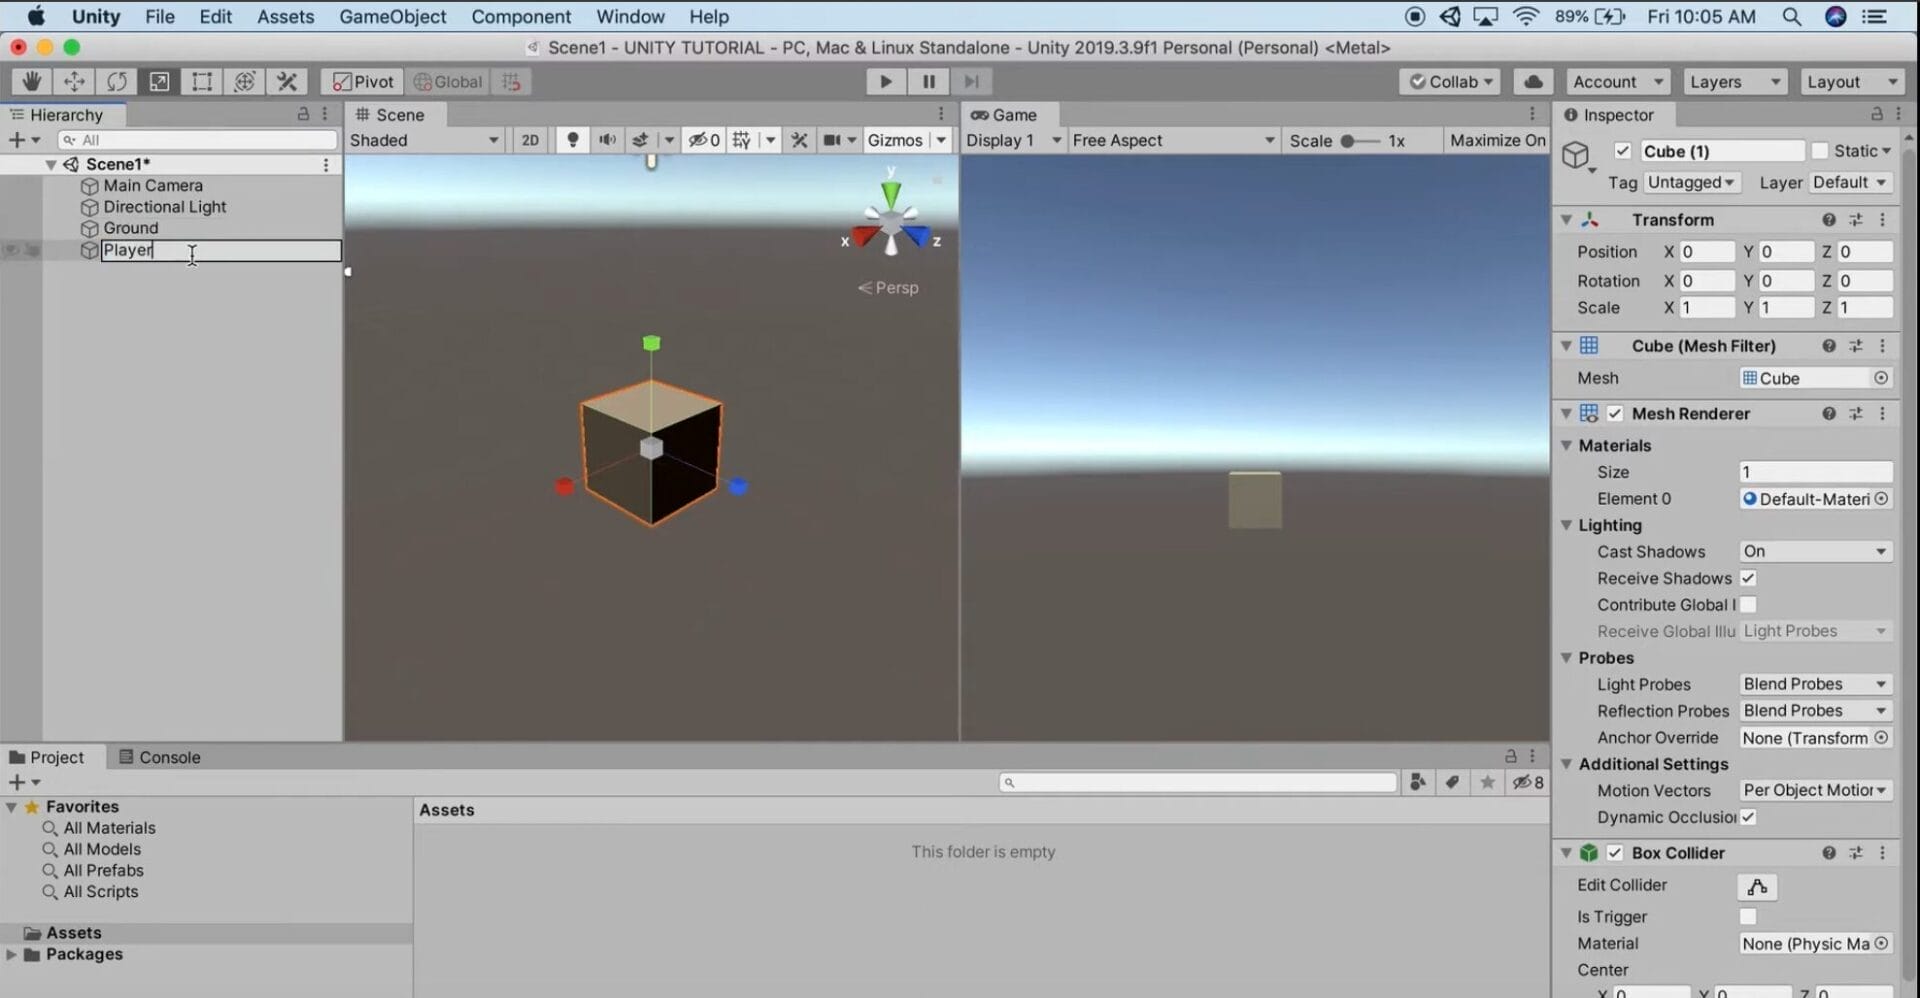Open scene component tools icon
This screenshot has height=998, width=1920.
point(799,140)
